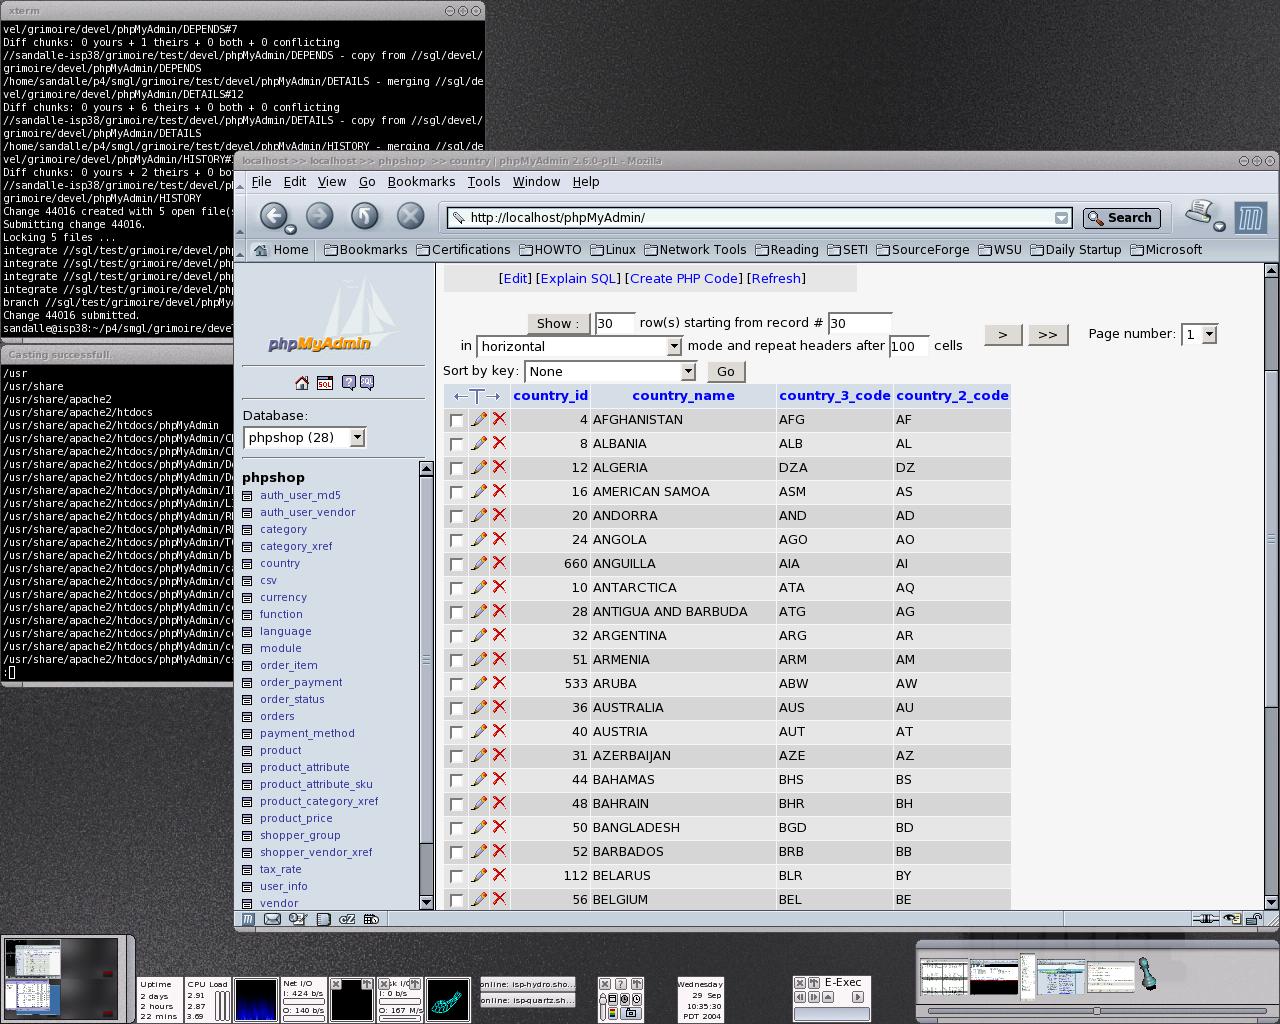Click the edit pencil icon for AFGHANISTAN row

(479, 420)
